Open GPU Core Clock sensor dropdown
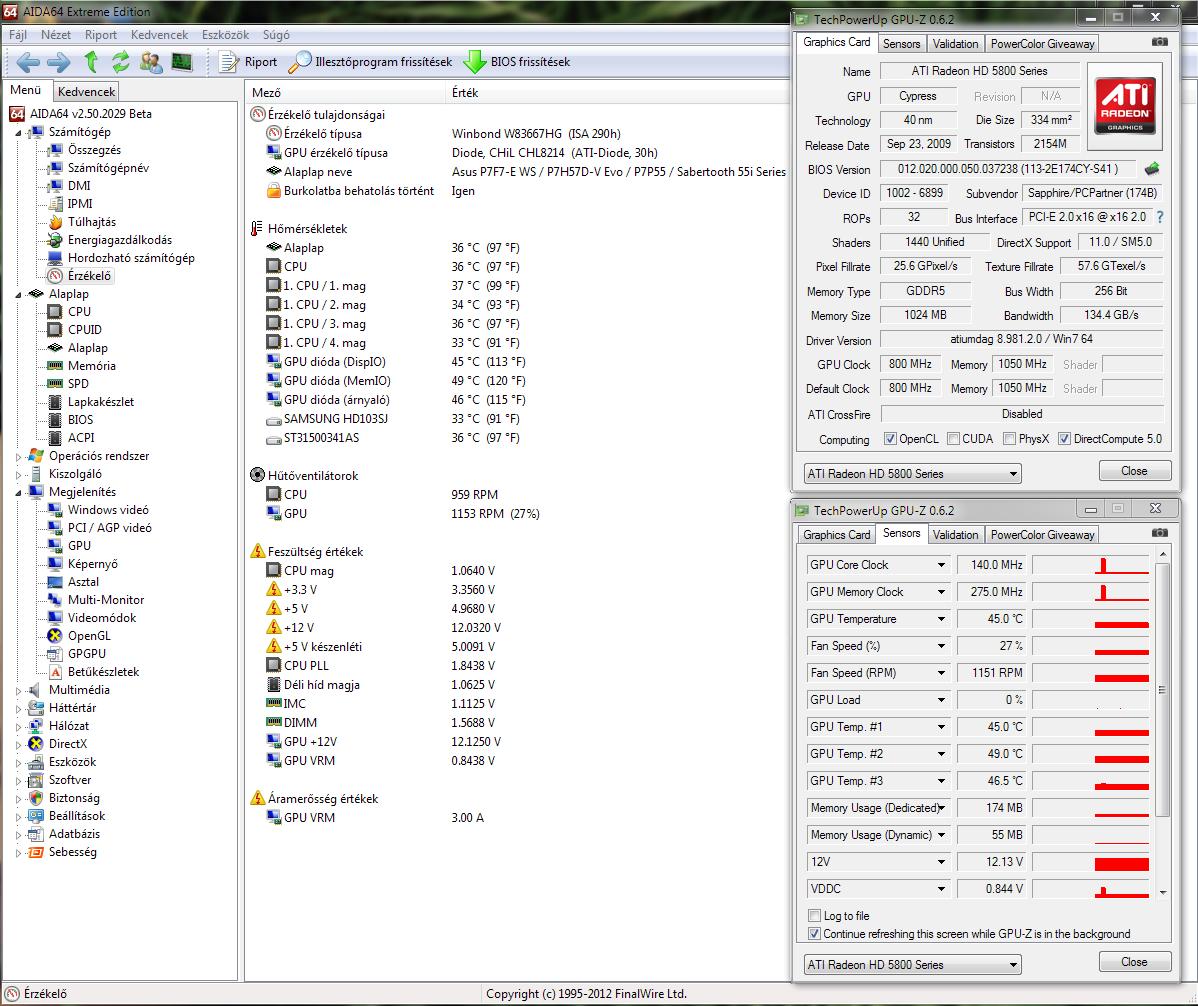 point(941,565)
